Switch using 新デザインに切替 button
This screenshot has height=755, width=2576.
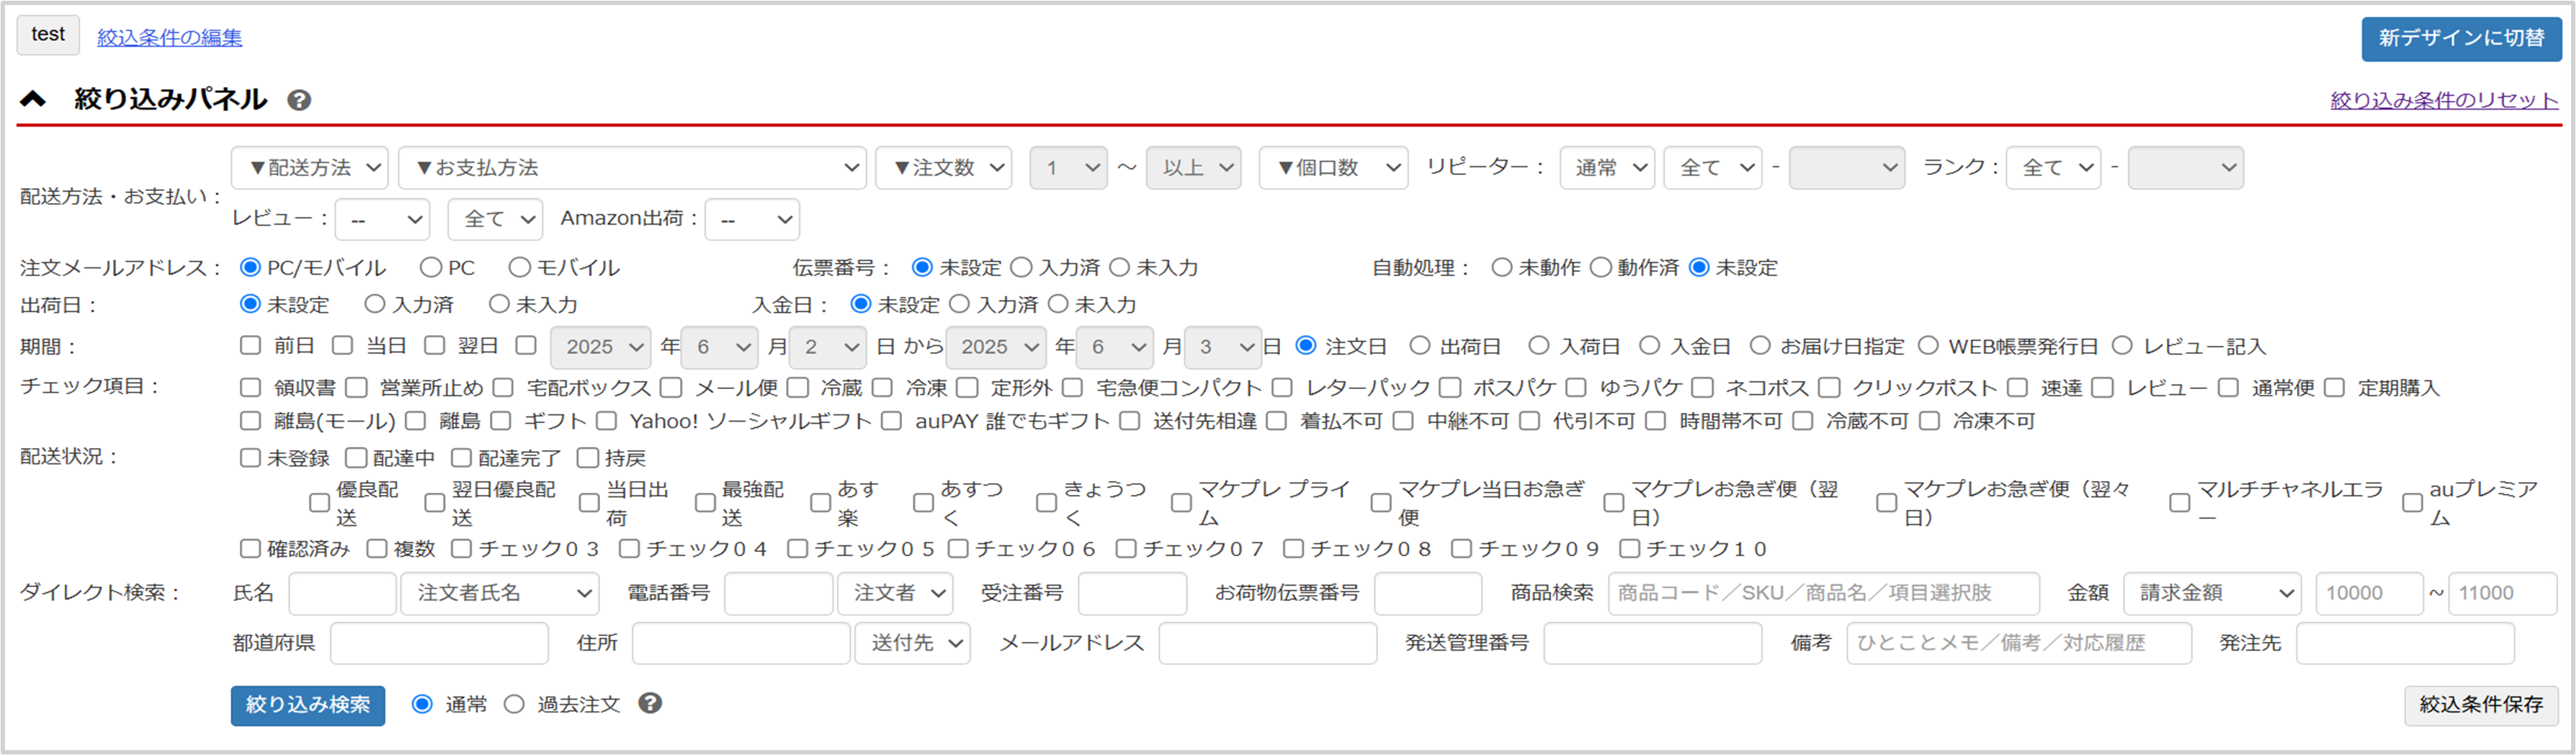[x=2461, y=38]
